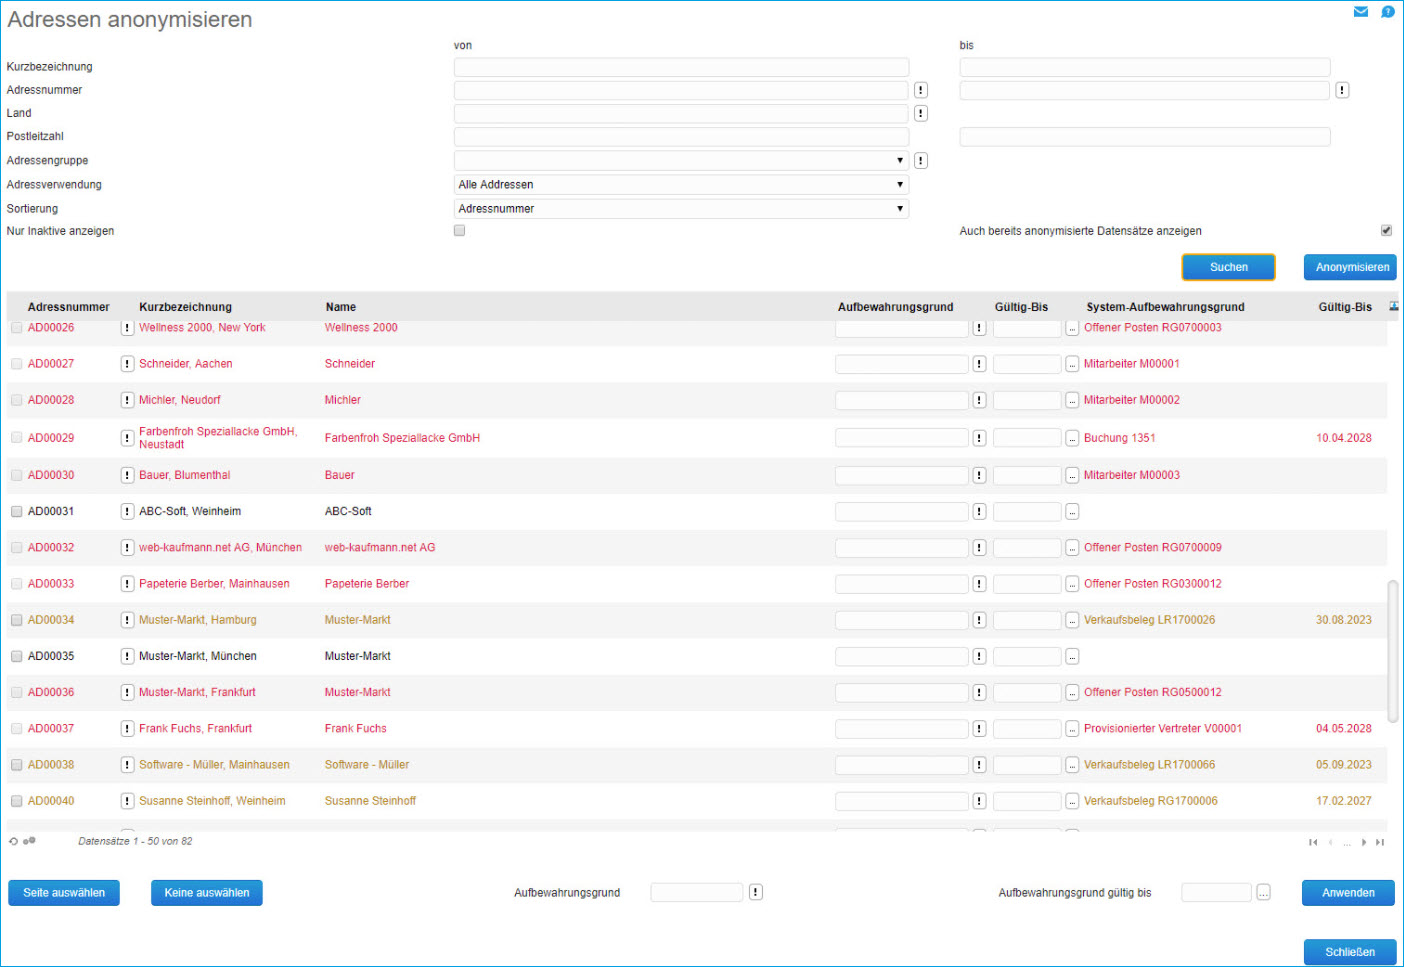This screenshot has height=967, width=1404.
Task: Open the Adressverwendung dropdown
Action: pyautogui.click(x=680, y=185)
